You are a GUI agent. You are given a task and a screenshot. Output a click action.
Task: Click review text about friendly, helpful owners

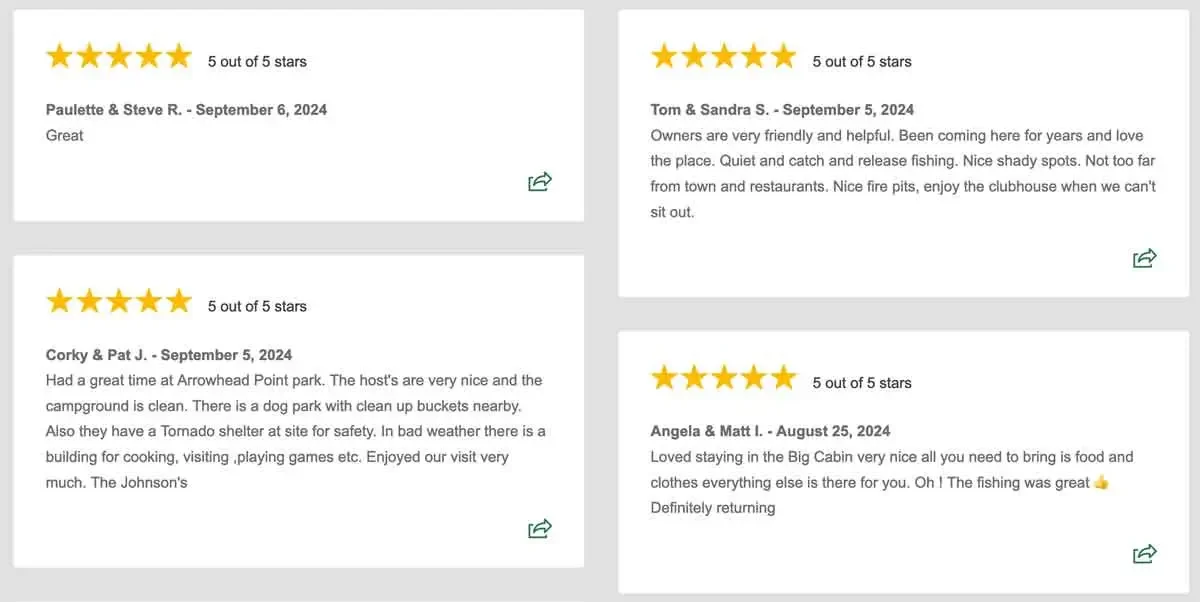tap(902, 174)
